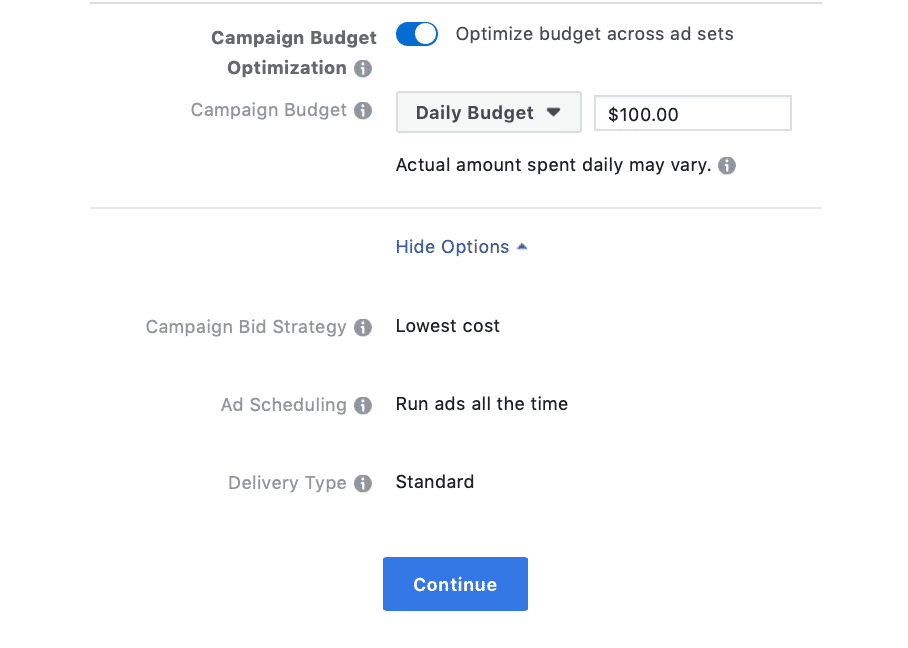
Task: Collapse options using the Hide Options arrow
Action: (522, 247)
